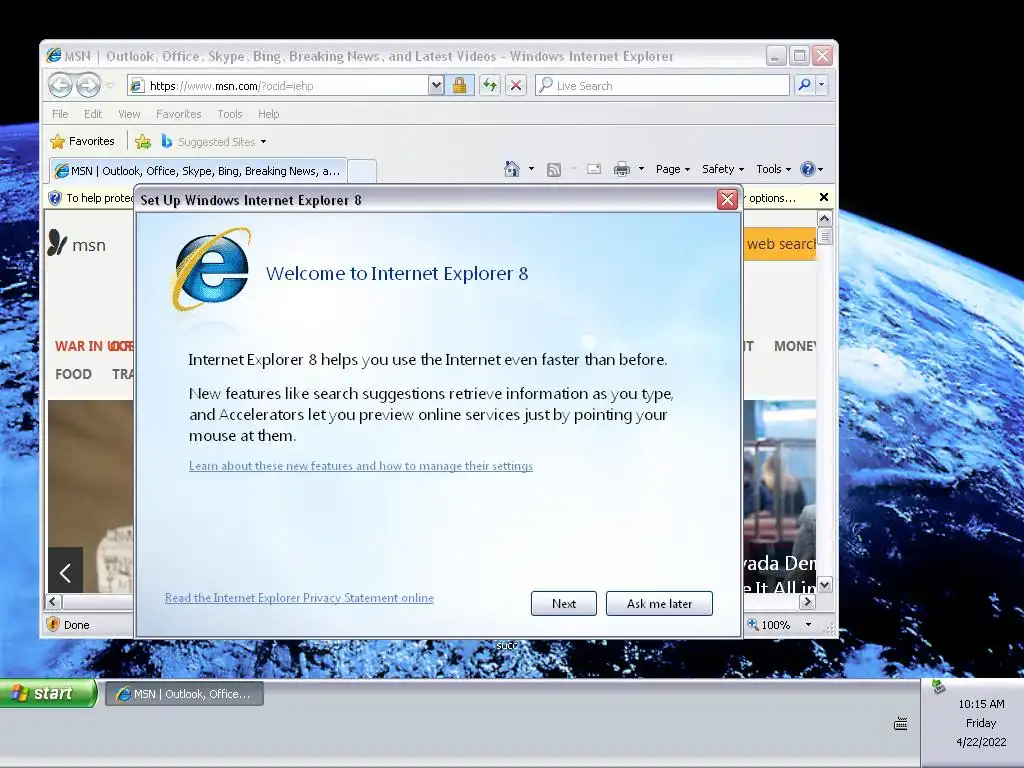Expand the address bar history dropdown
The height and width of the screenshot is (768, 1024).
pos(436,86)
